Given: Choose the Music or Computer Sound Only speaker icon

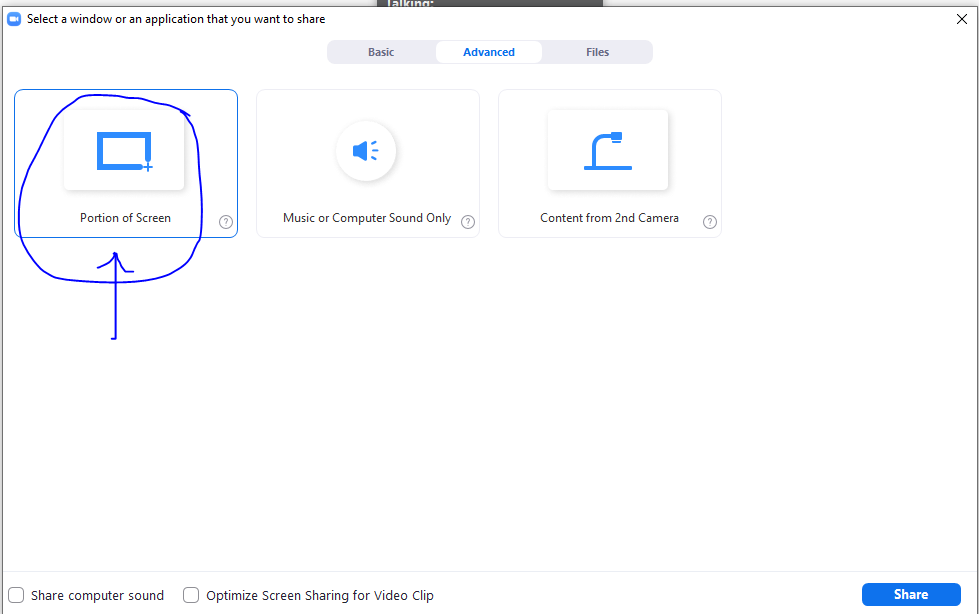Looking at the screenshot, I should click(x=366, y=151).
